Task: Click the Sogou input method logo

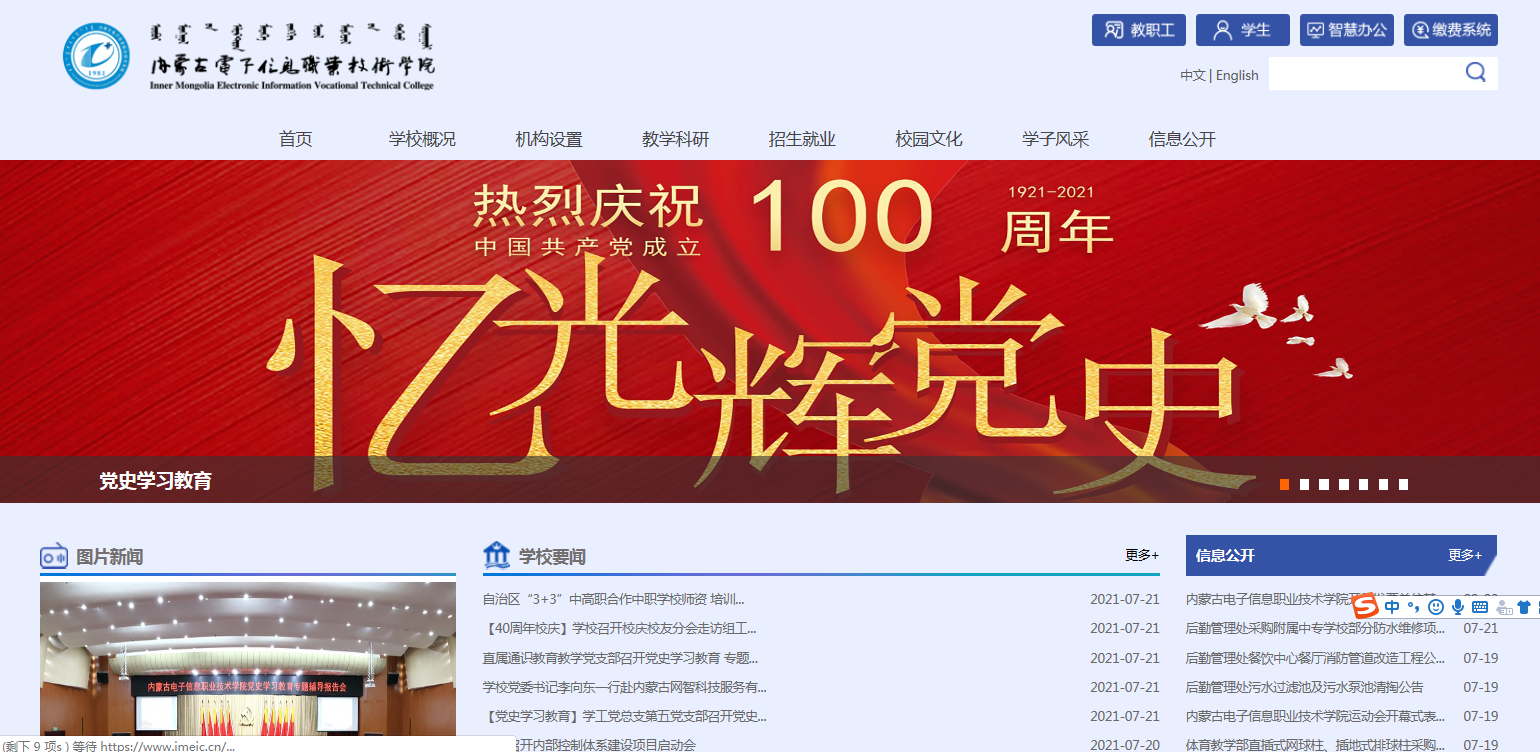Action: [x=1366, y=606]
